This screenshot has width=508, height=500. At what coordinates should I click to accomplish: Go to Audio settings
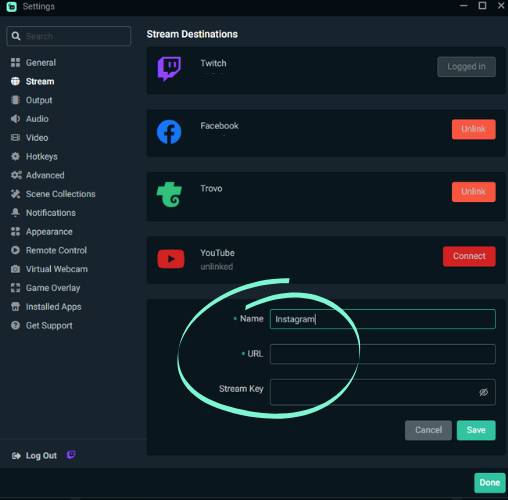click(37, 119)
